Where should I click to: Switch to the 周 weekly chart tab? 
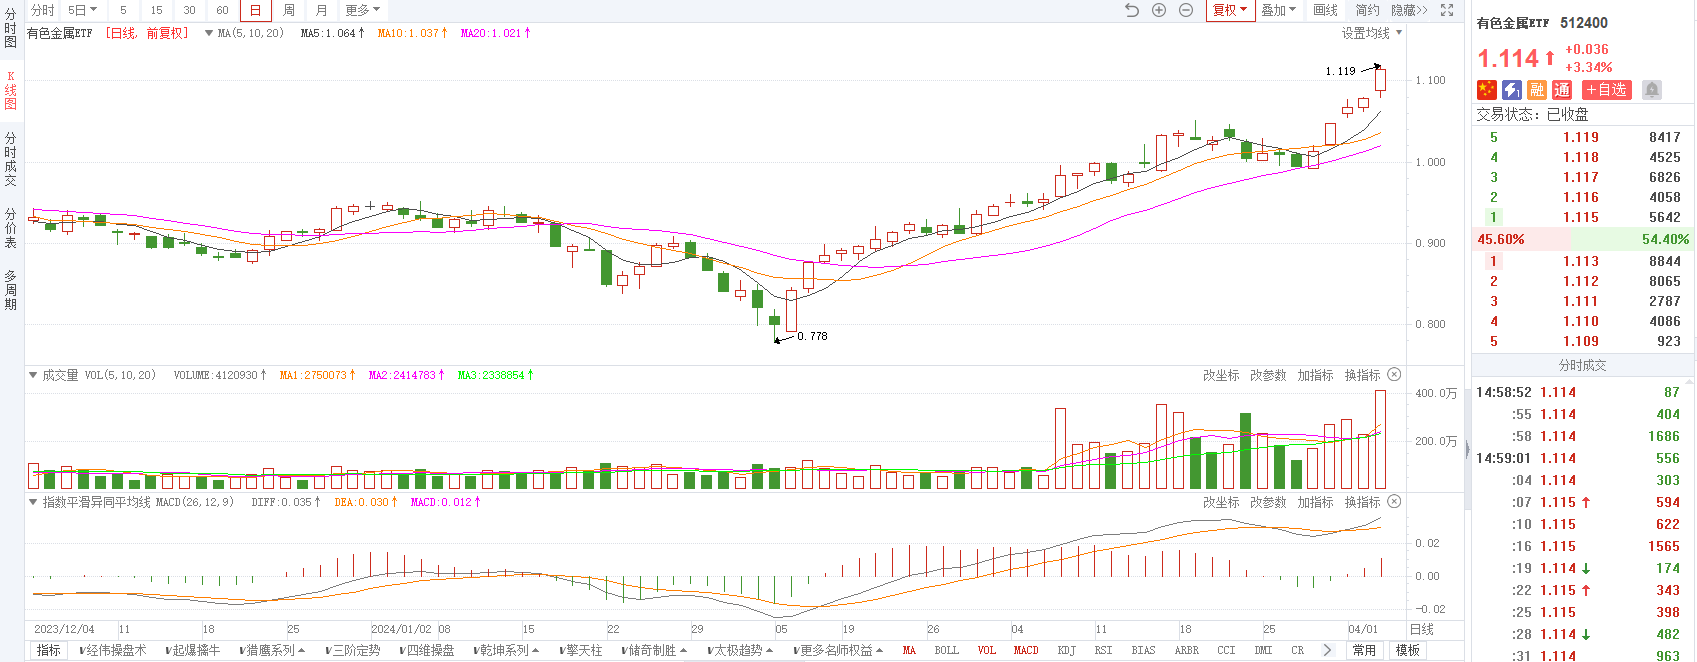coord(289,10)
